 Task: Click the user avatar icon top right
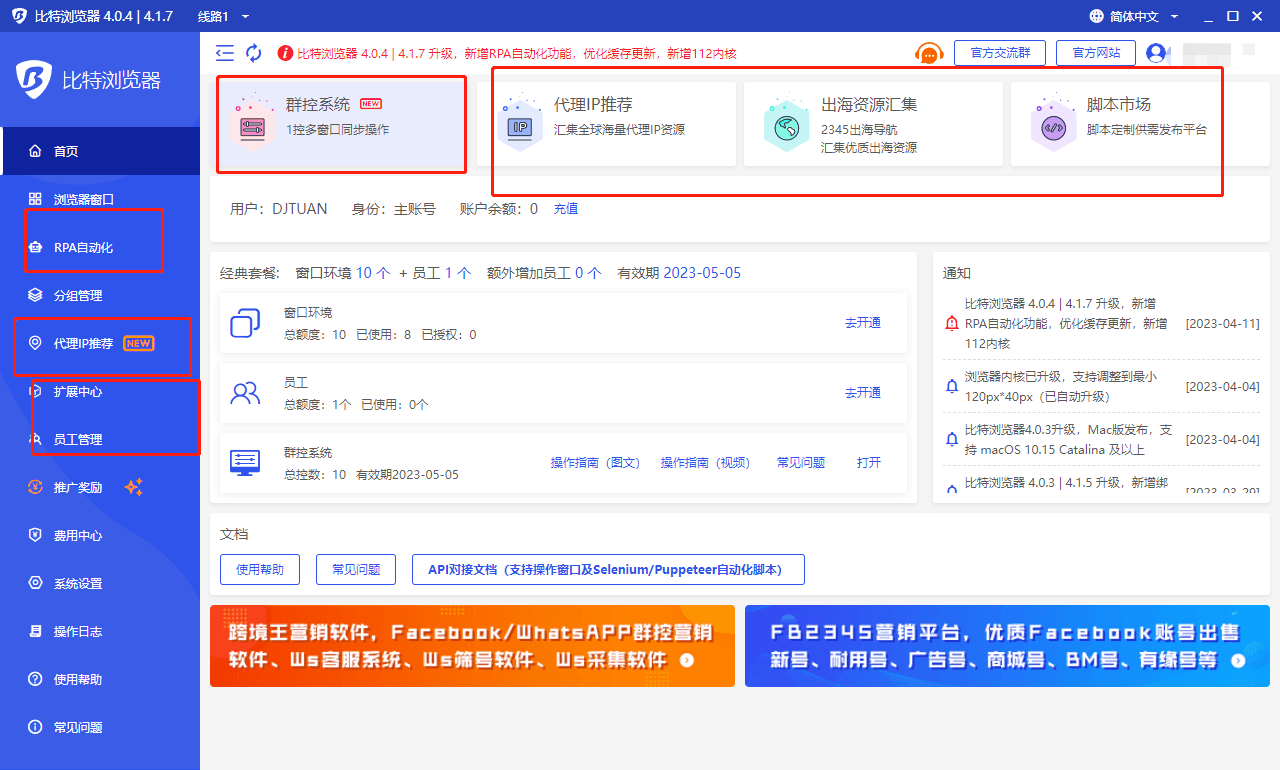[x=1158, y=53]
